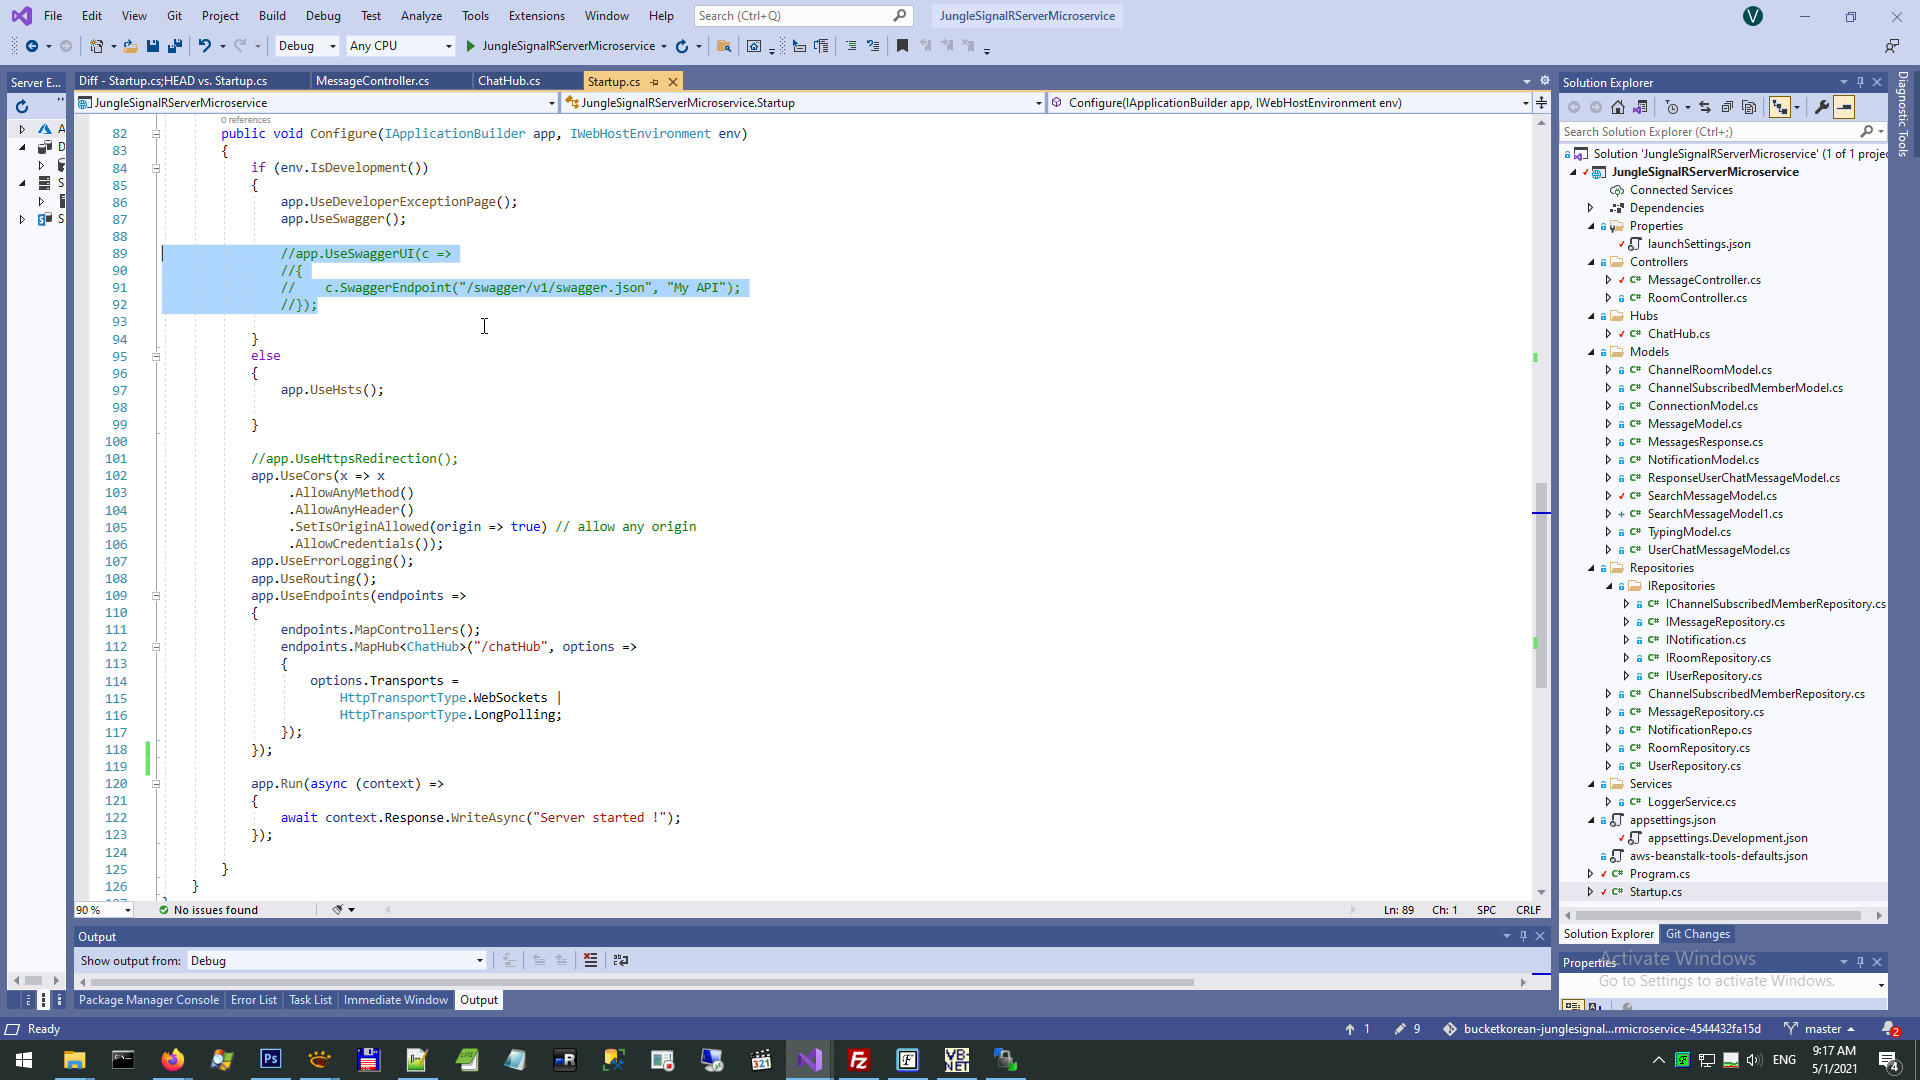The width and height of the screenshot is (1920, 1080).
Task: Open the Show output from Debug dropdown
Action: [479, 960]
